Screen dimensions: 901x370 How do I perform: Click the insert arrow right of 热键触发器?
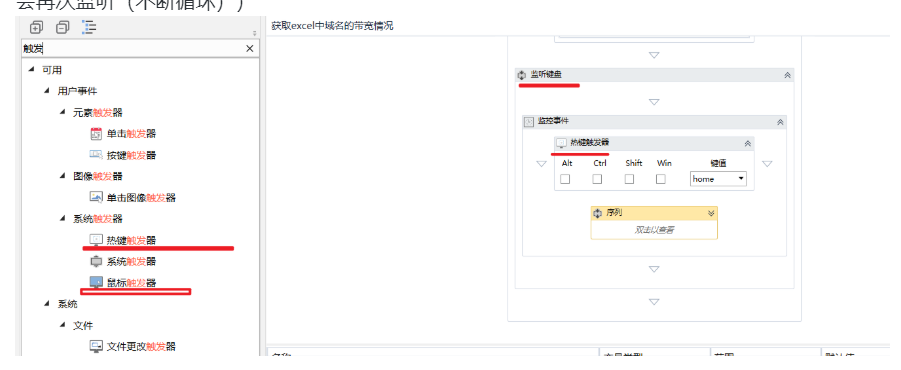[x=767, y=164]
